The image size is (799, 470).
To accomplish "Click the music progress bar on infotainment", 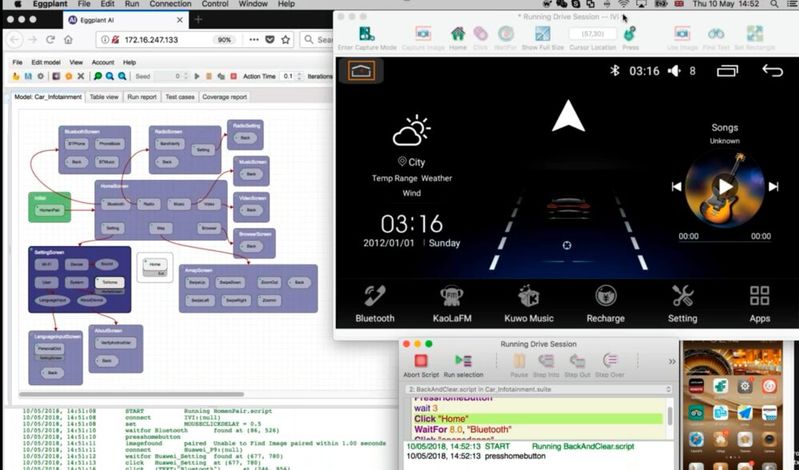I will pos(725,241).
